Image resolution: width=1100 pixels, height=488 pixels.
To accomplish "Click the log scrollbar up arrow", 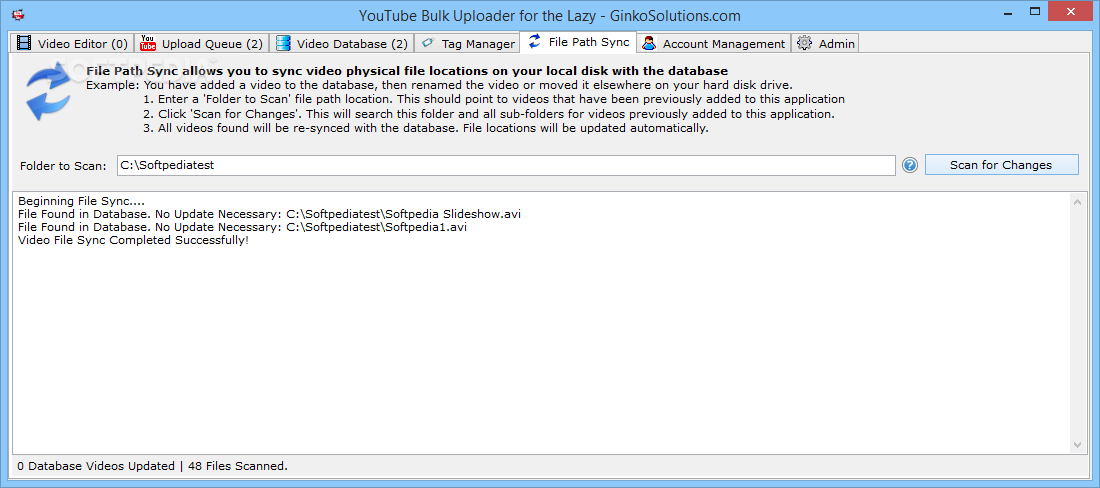I will pos(1077,201).
